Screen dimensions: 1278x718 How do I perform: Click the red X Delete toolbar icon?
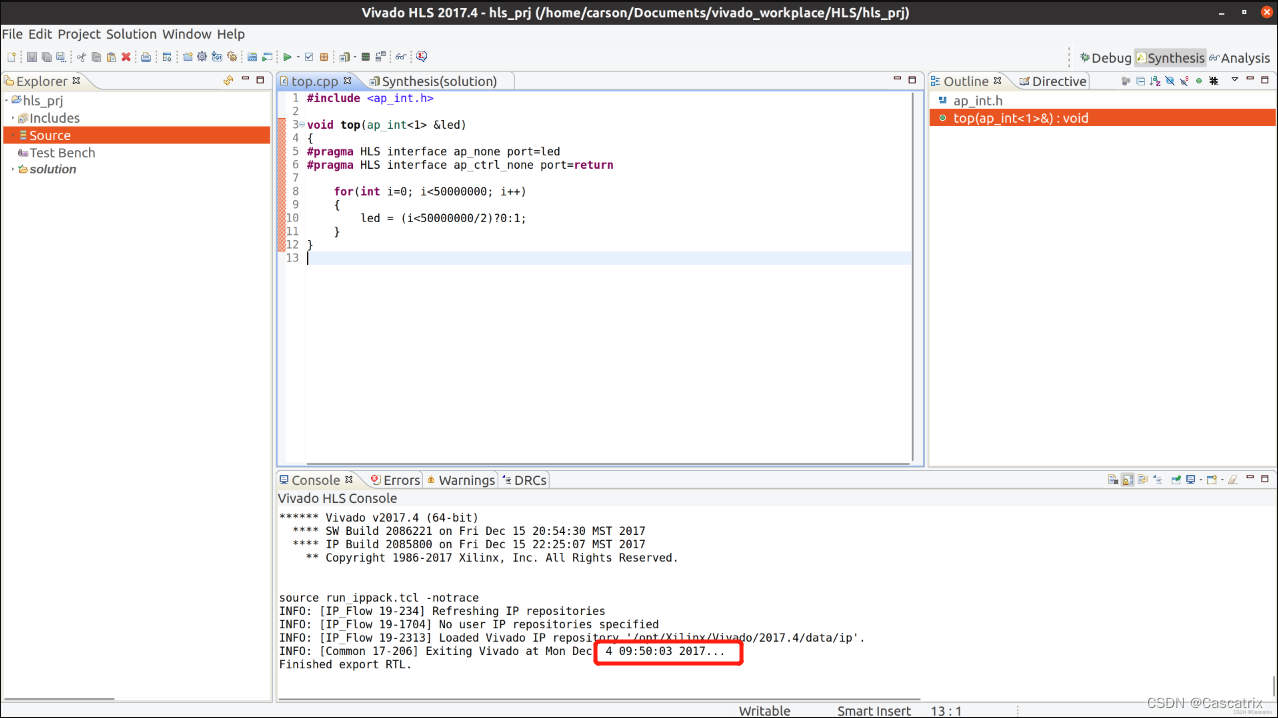[126, 57]
